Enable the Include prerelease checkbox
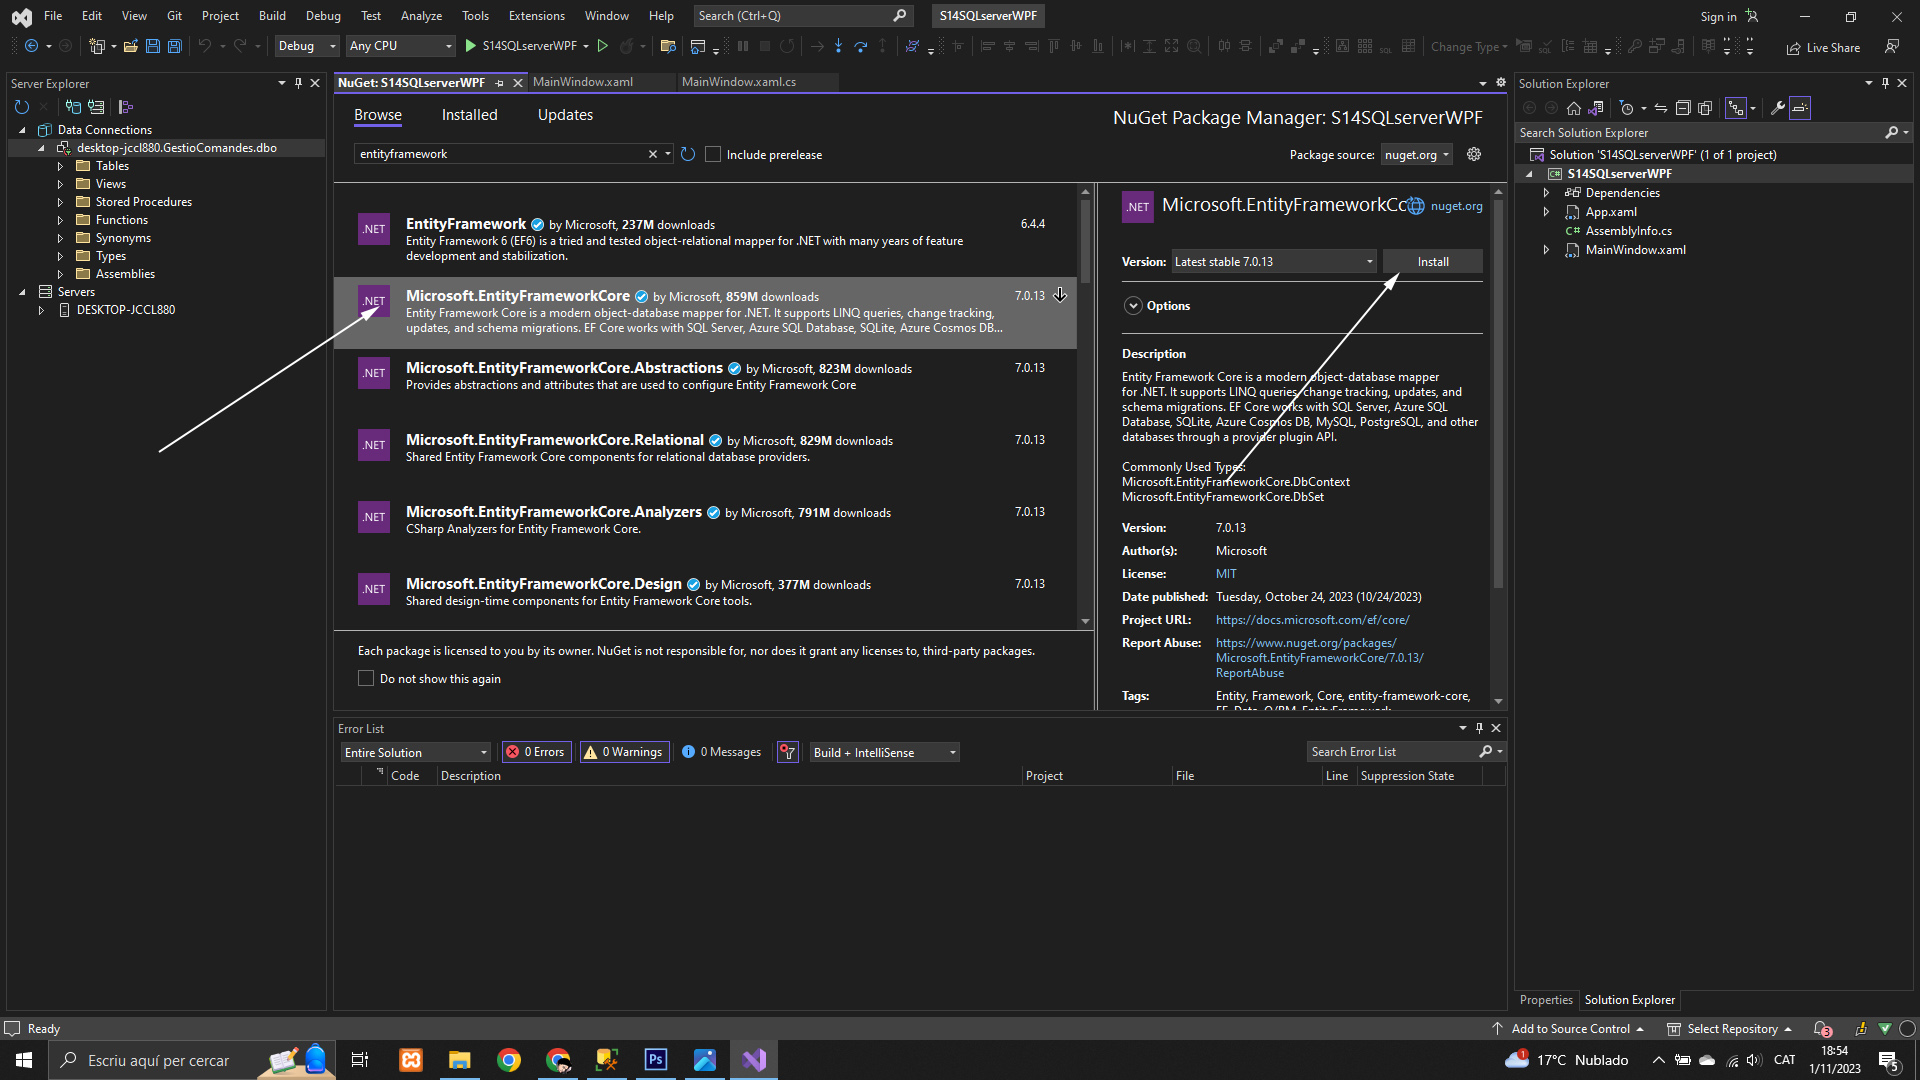This screenshot has width=1920, height=1080. click(x=713, y=154)
